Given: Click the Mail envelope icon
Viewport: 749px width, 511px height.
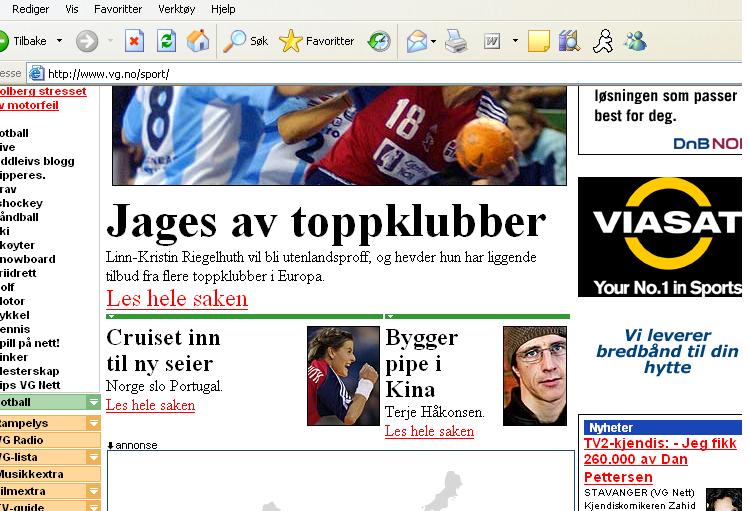Looking at the screenshot, I should 417,42.
